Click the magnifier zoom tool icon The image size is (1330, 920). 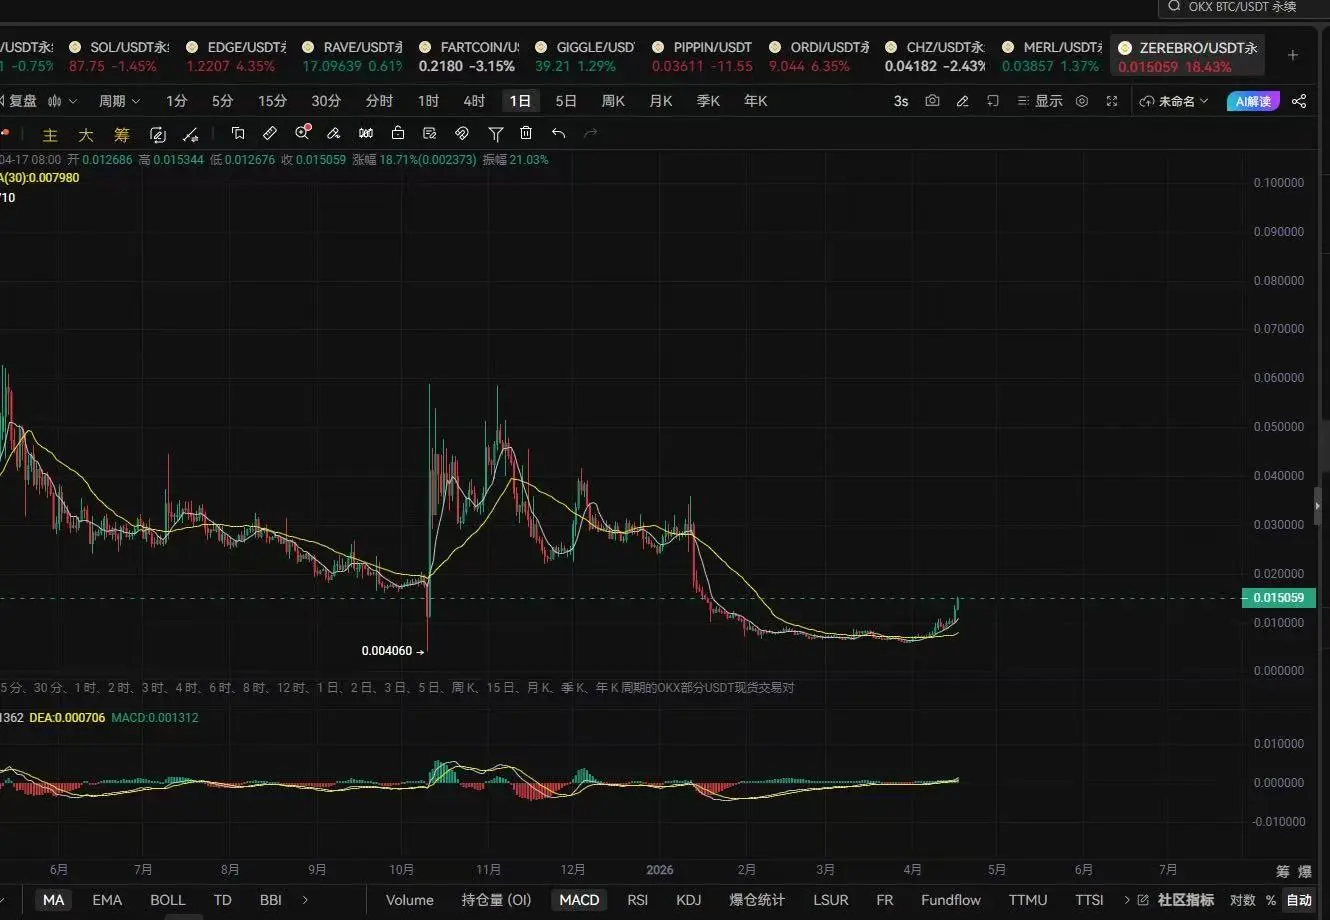tap(303, 132)
